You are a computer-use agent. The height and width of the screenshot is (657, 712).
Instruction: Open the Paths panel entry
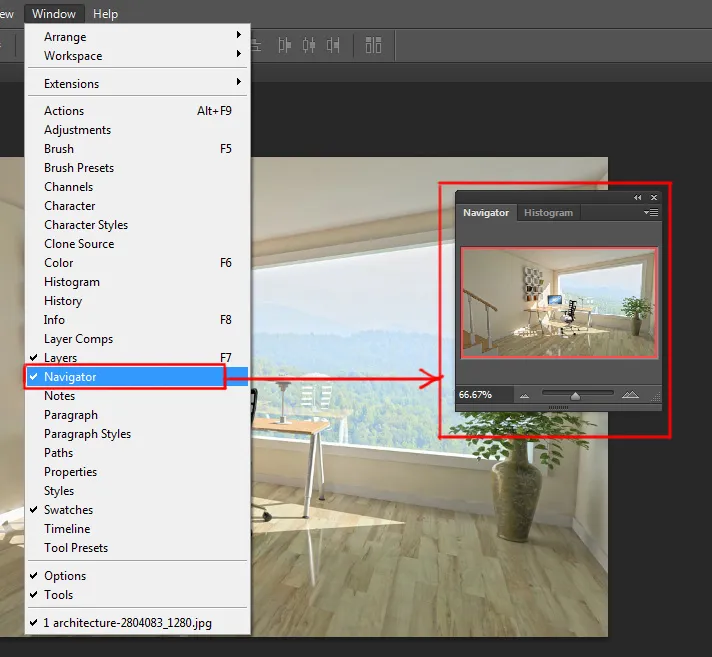138,453
